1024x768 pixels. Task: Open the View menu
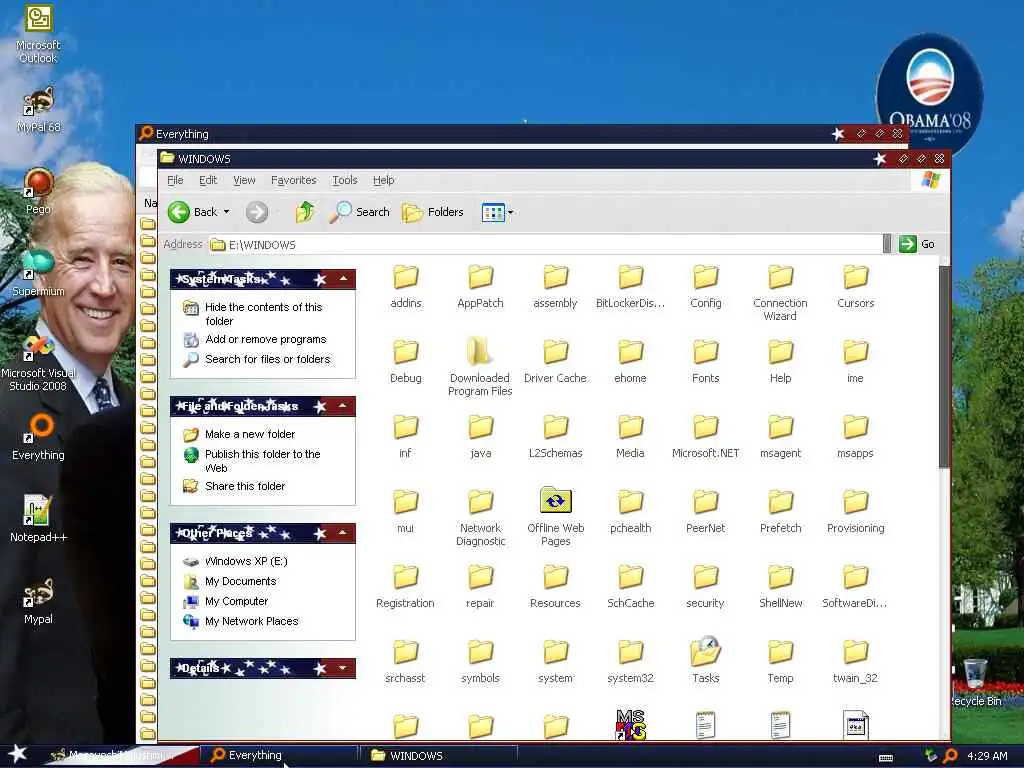pos(244,180)
